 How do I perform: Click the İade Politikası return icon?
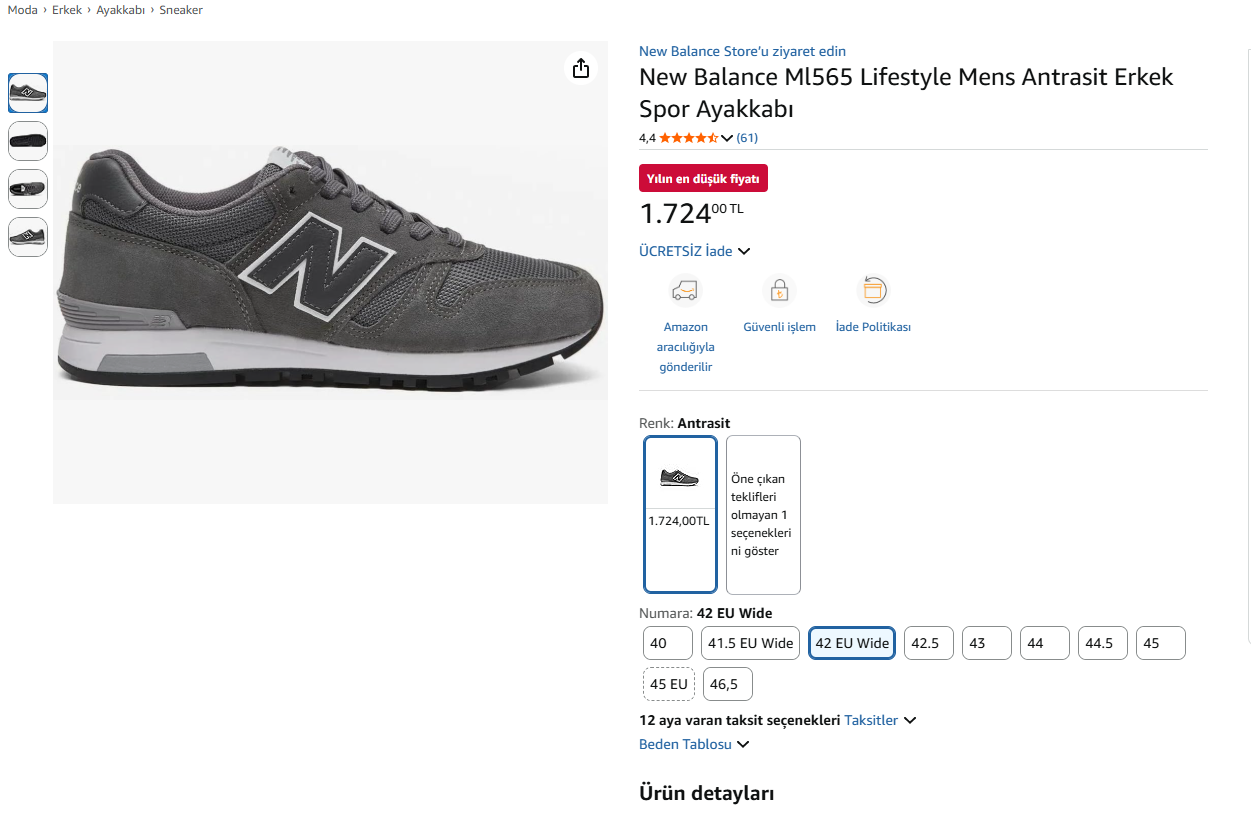pos(873,291)
